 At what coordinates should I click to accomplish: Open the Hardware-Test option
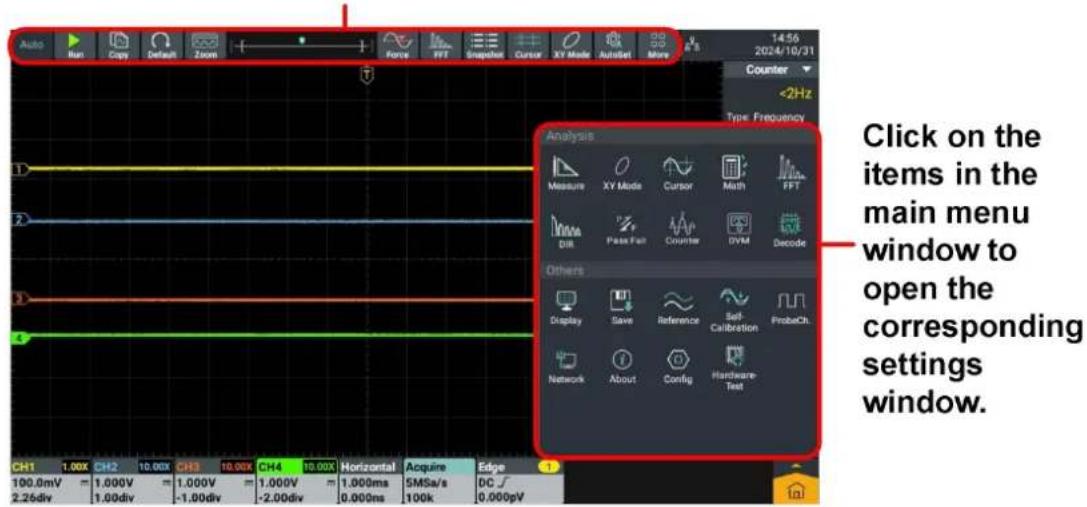733,369
